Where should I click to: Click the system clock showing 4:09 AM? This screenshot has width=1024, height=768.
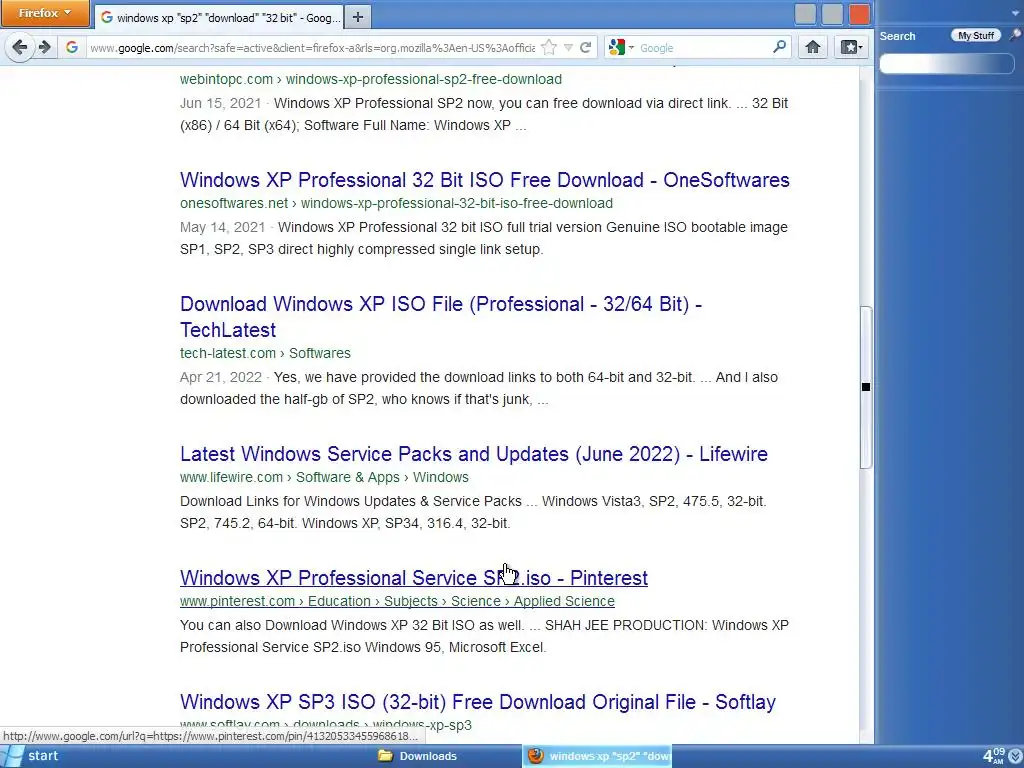(x=993, y=756)
